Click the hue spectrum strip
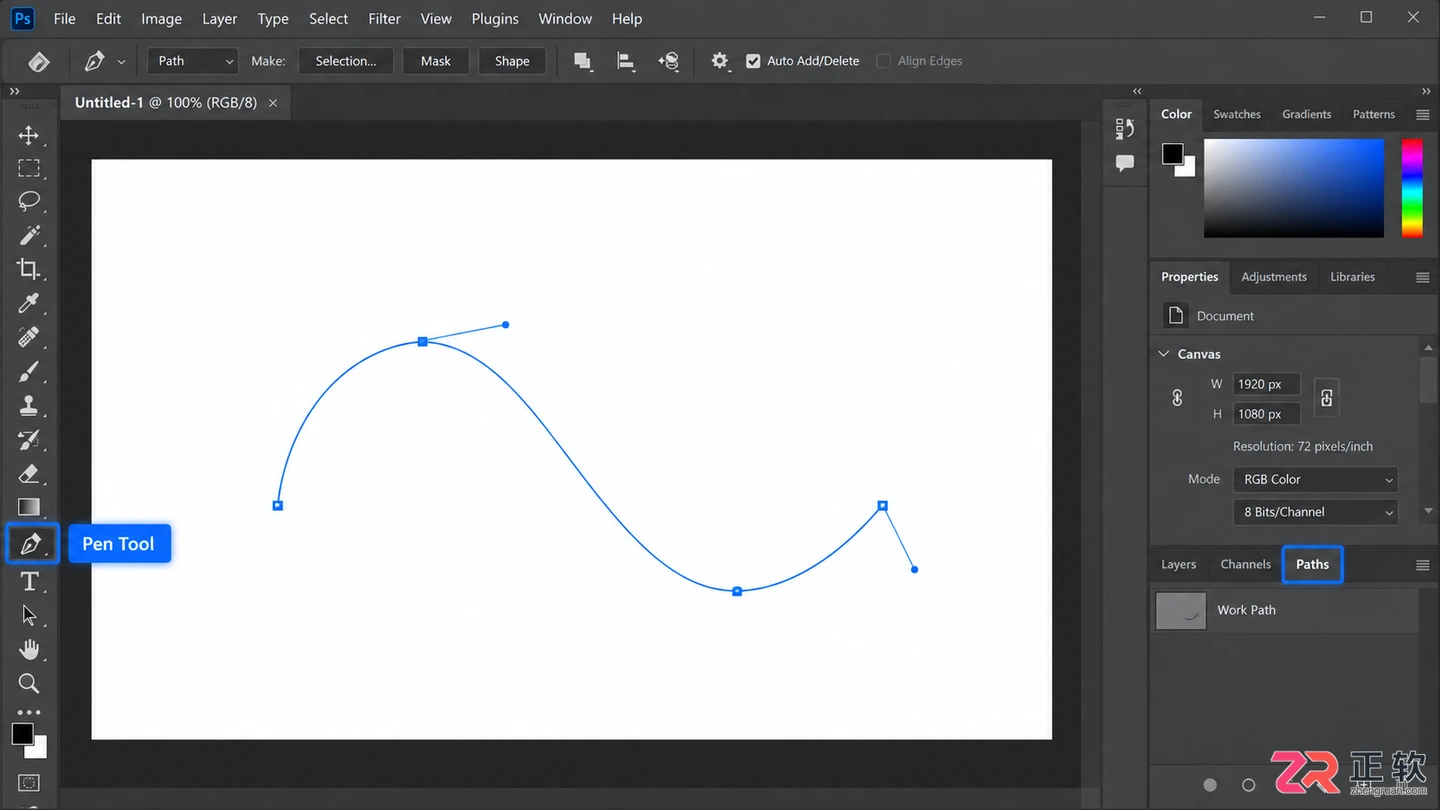The height and width of the screenshot is (810, 1440). (1411, 188)
